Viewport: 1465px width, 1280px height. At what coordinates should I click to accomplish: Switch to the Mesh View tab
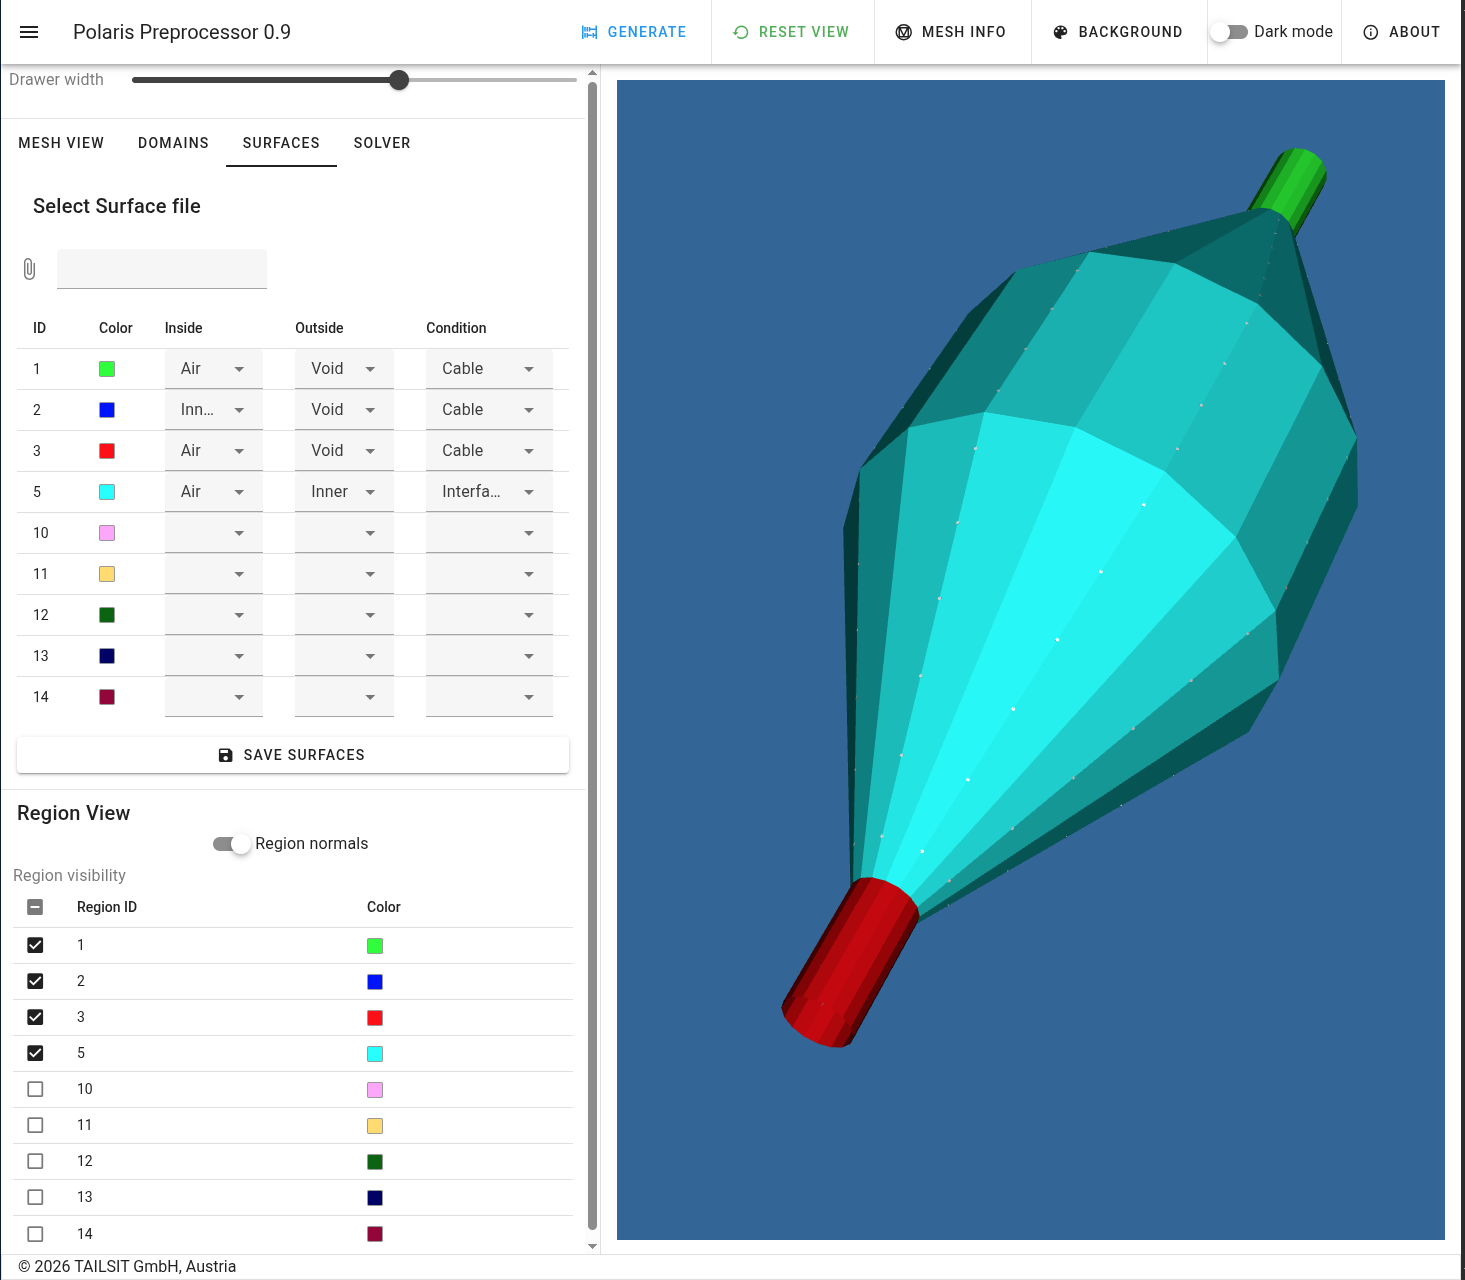pos(61,143)
